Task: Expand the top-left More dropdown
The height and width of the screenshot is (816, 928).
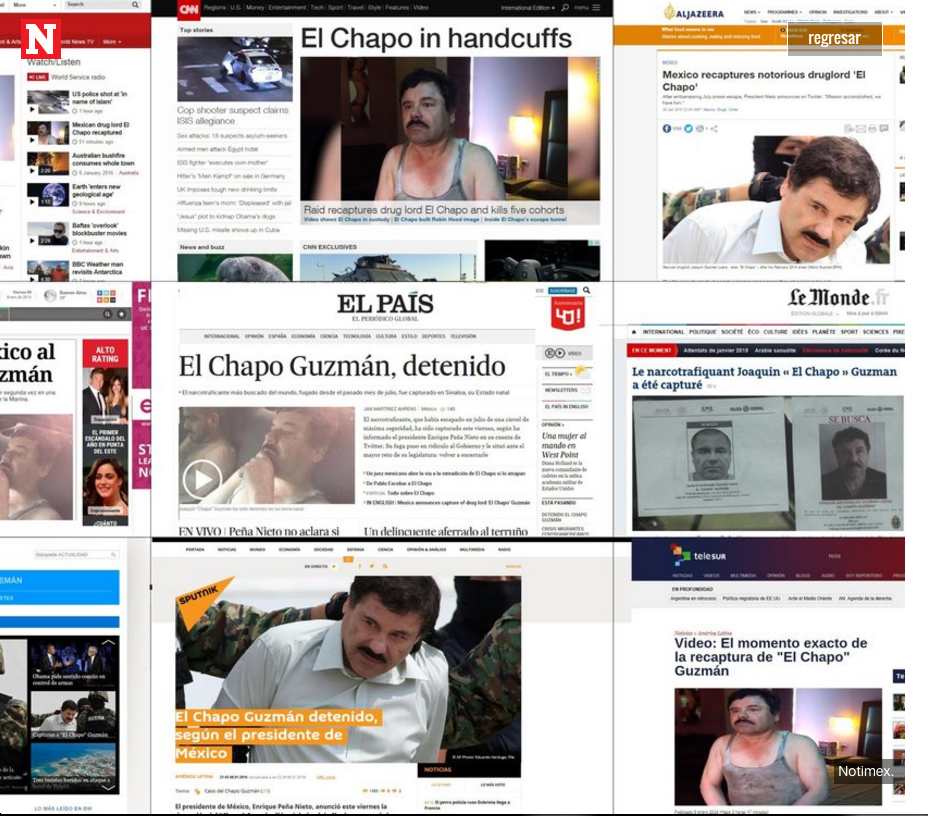Action: [34, 5]
